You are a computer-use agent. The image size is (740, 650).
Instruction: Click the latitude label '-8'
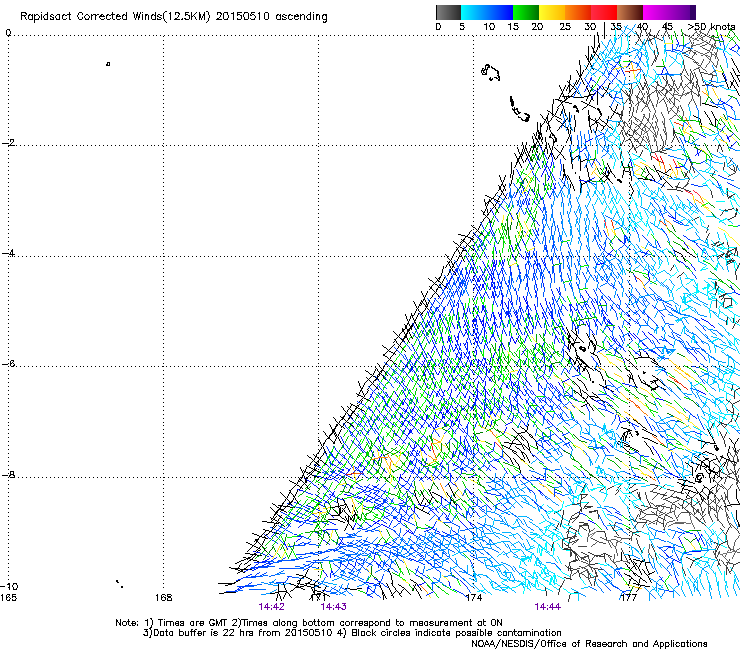point(8,474)
